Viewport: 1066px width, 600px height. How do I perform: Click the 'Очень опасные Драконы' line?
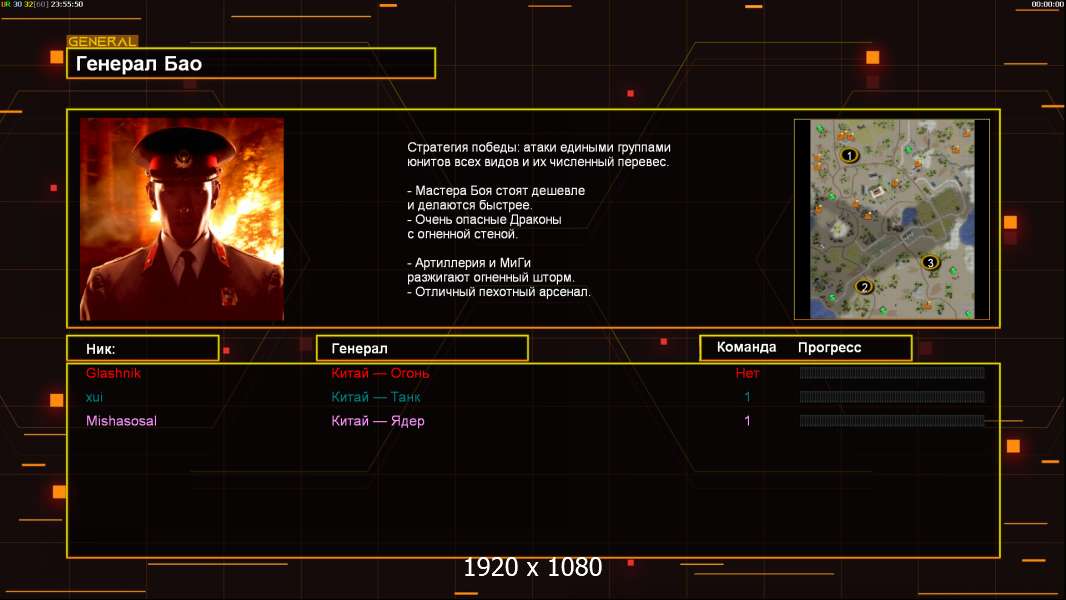[x=484, y=219]
